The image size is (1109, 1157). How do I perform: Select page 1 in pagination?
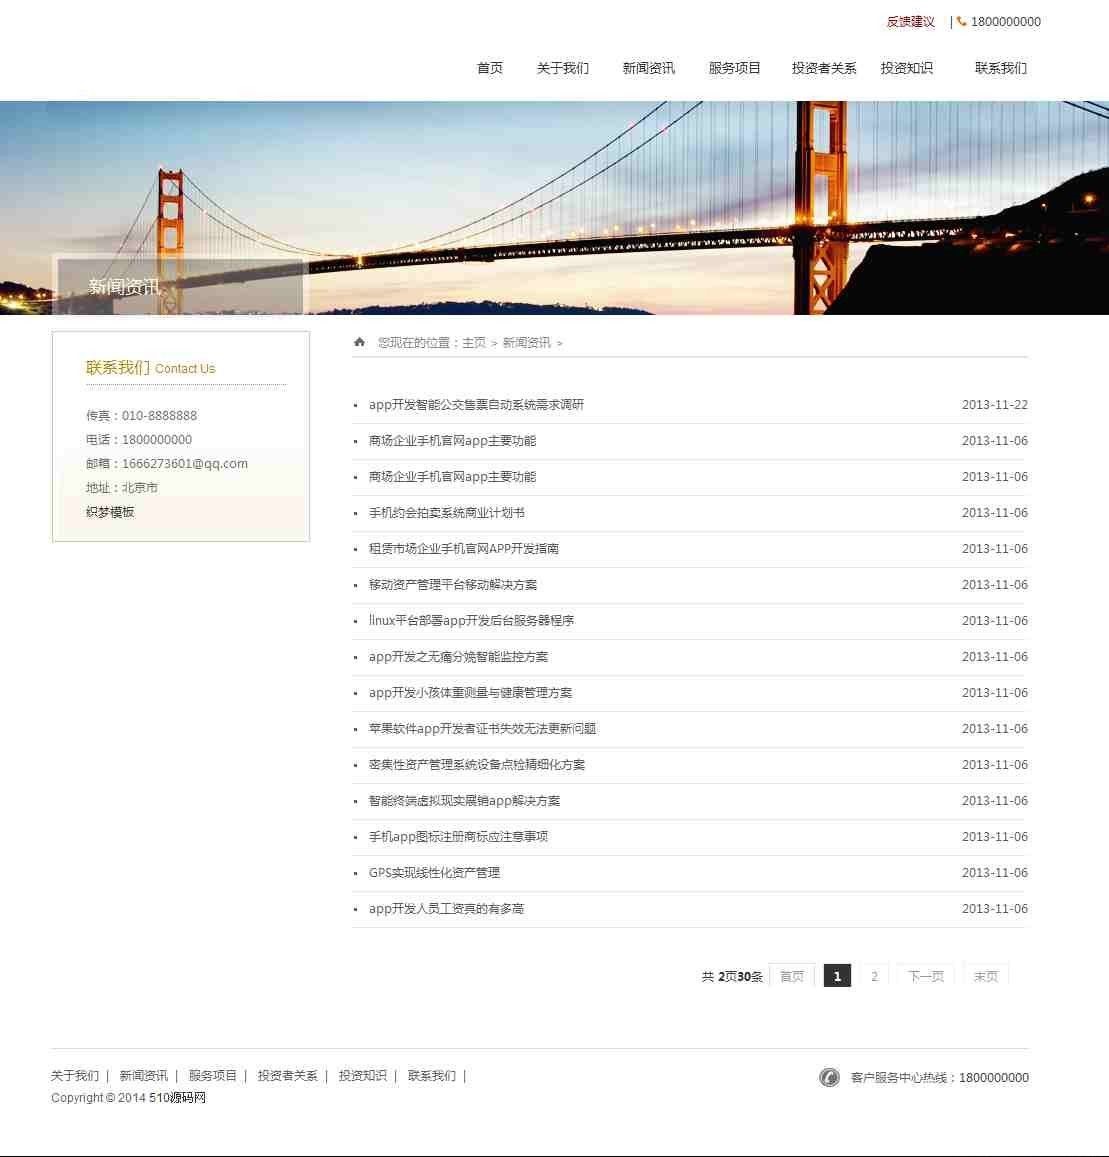pos(837,976)
